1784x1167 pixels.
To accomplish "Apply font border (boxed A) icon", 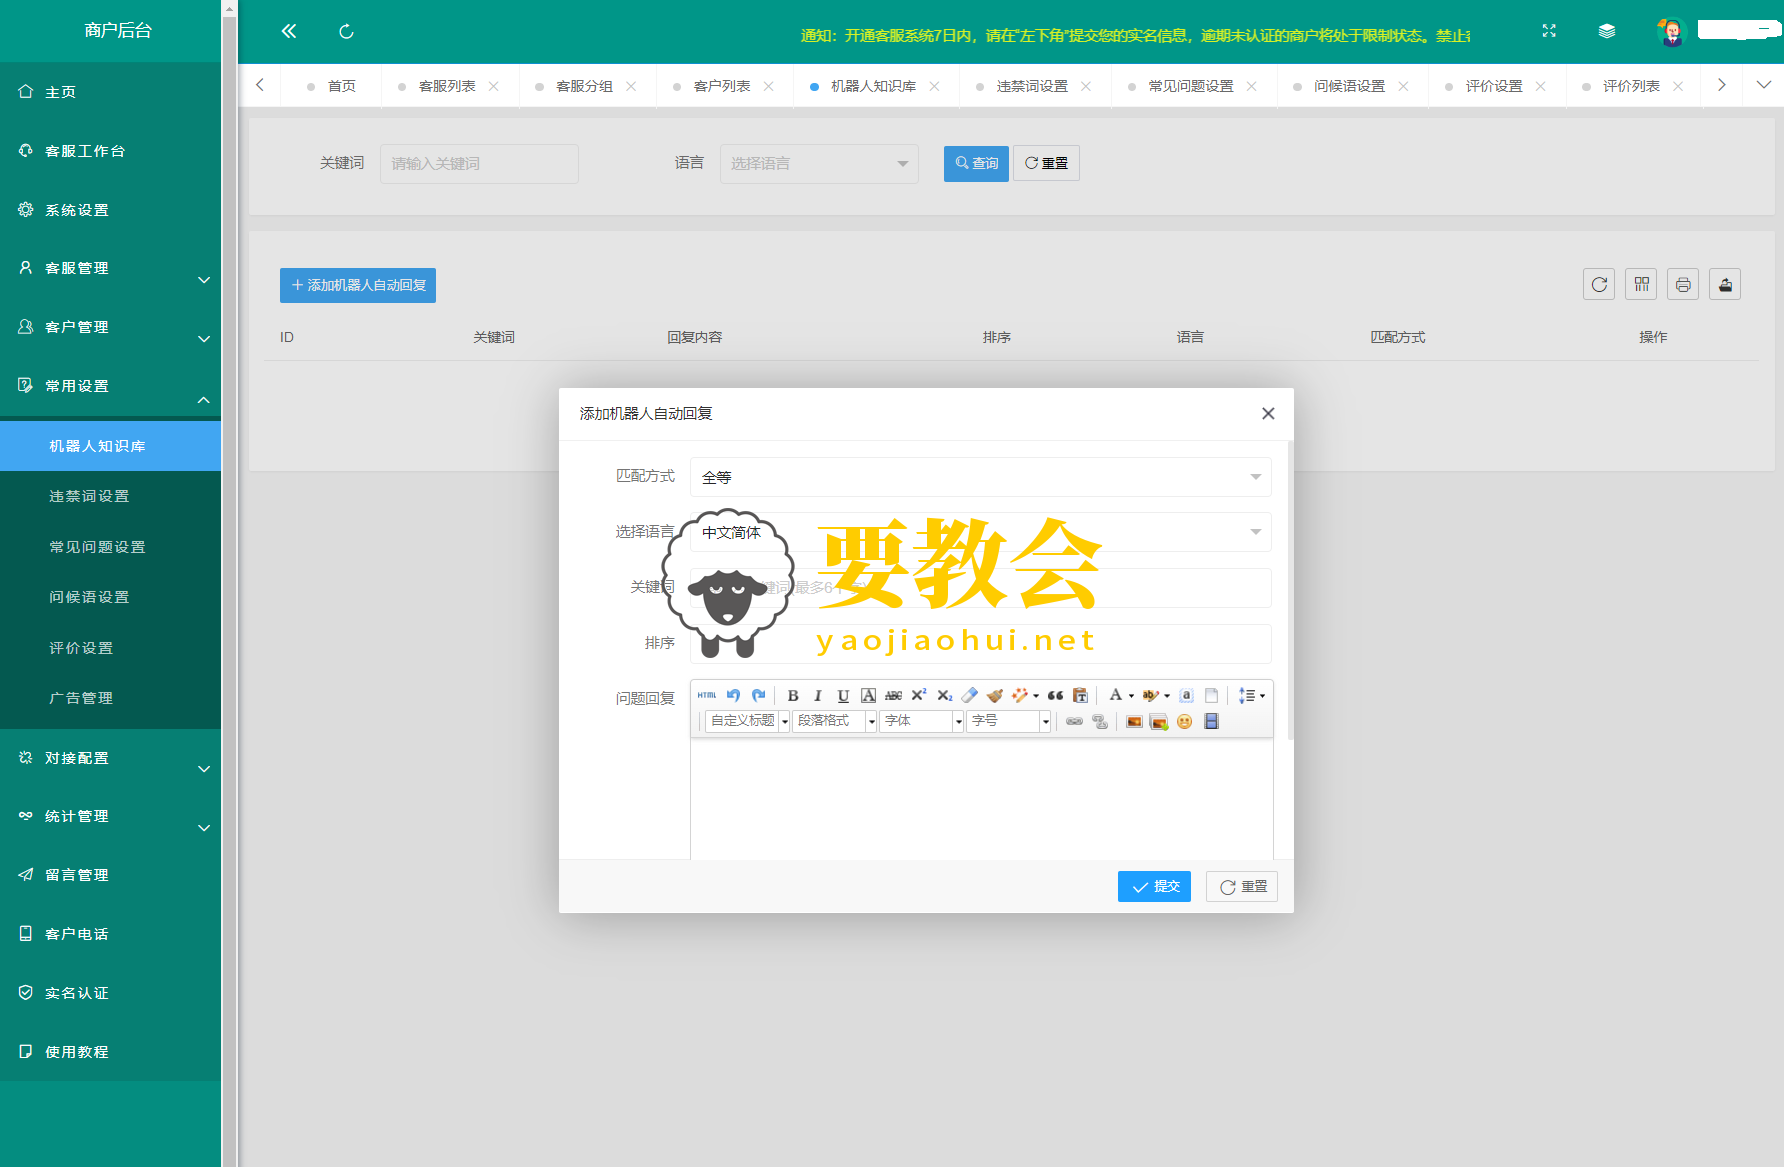I will [x=868, y=695].
